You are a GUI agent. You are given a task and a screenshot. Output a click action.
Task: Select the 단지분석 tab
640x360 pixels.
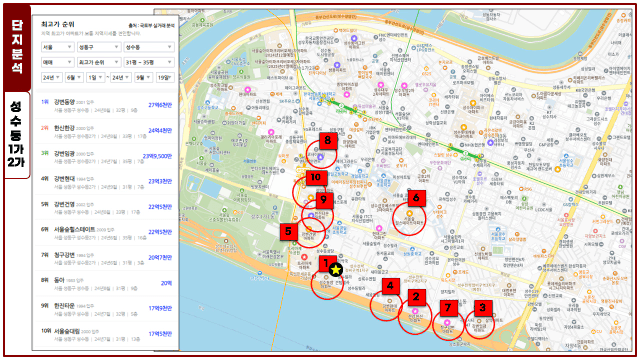tap(17, 47)
